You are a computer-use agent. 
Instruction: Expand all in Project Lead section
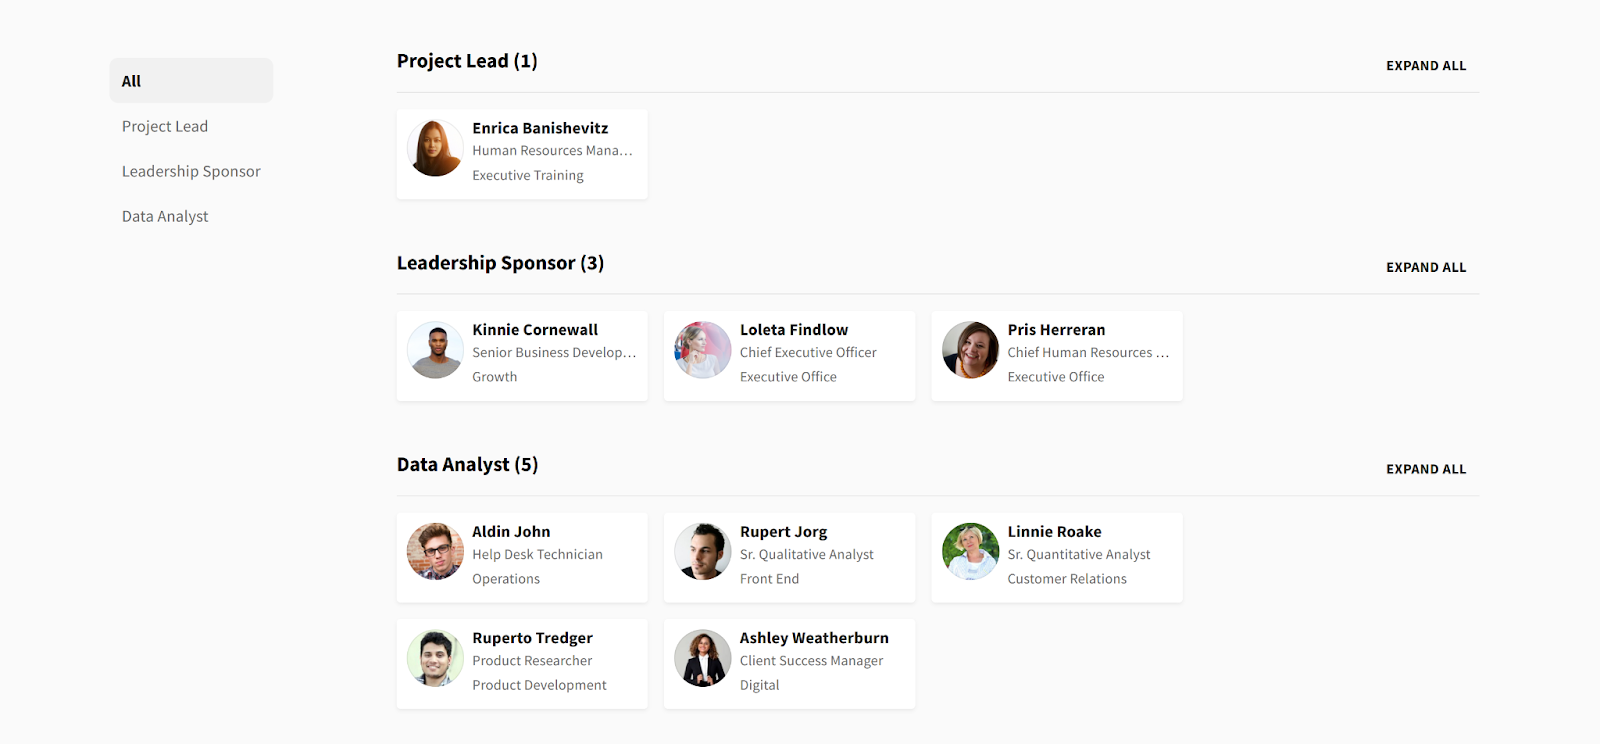1426,66
